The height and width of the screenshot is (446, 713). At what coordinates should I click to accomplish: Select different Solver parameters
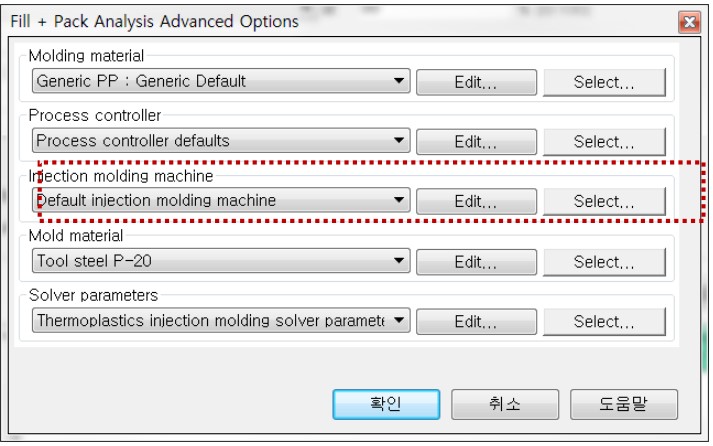pos(604,321)
